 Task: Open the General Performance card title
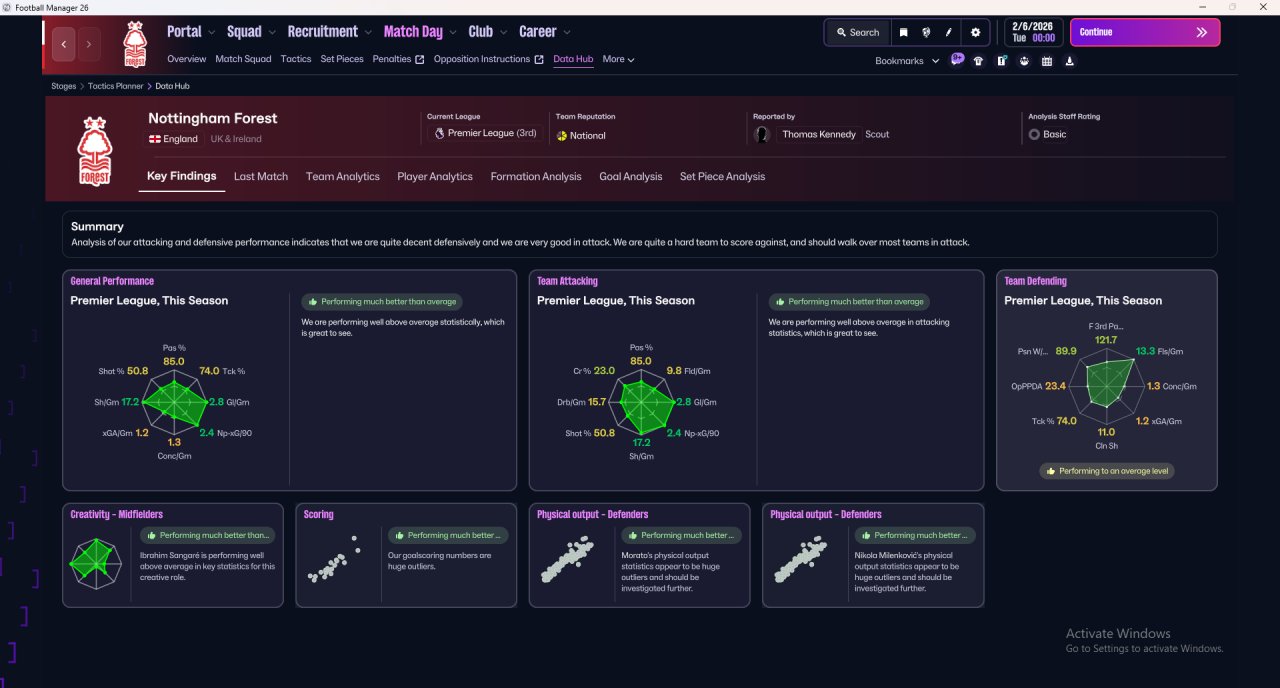[x=112, y=281]
